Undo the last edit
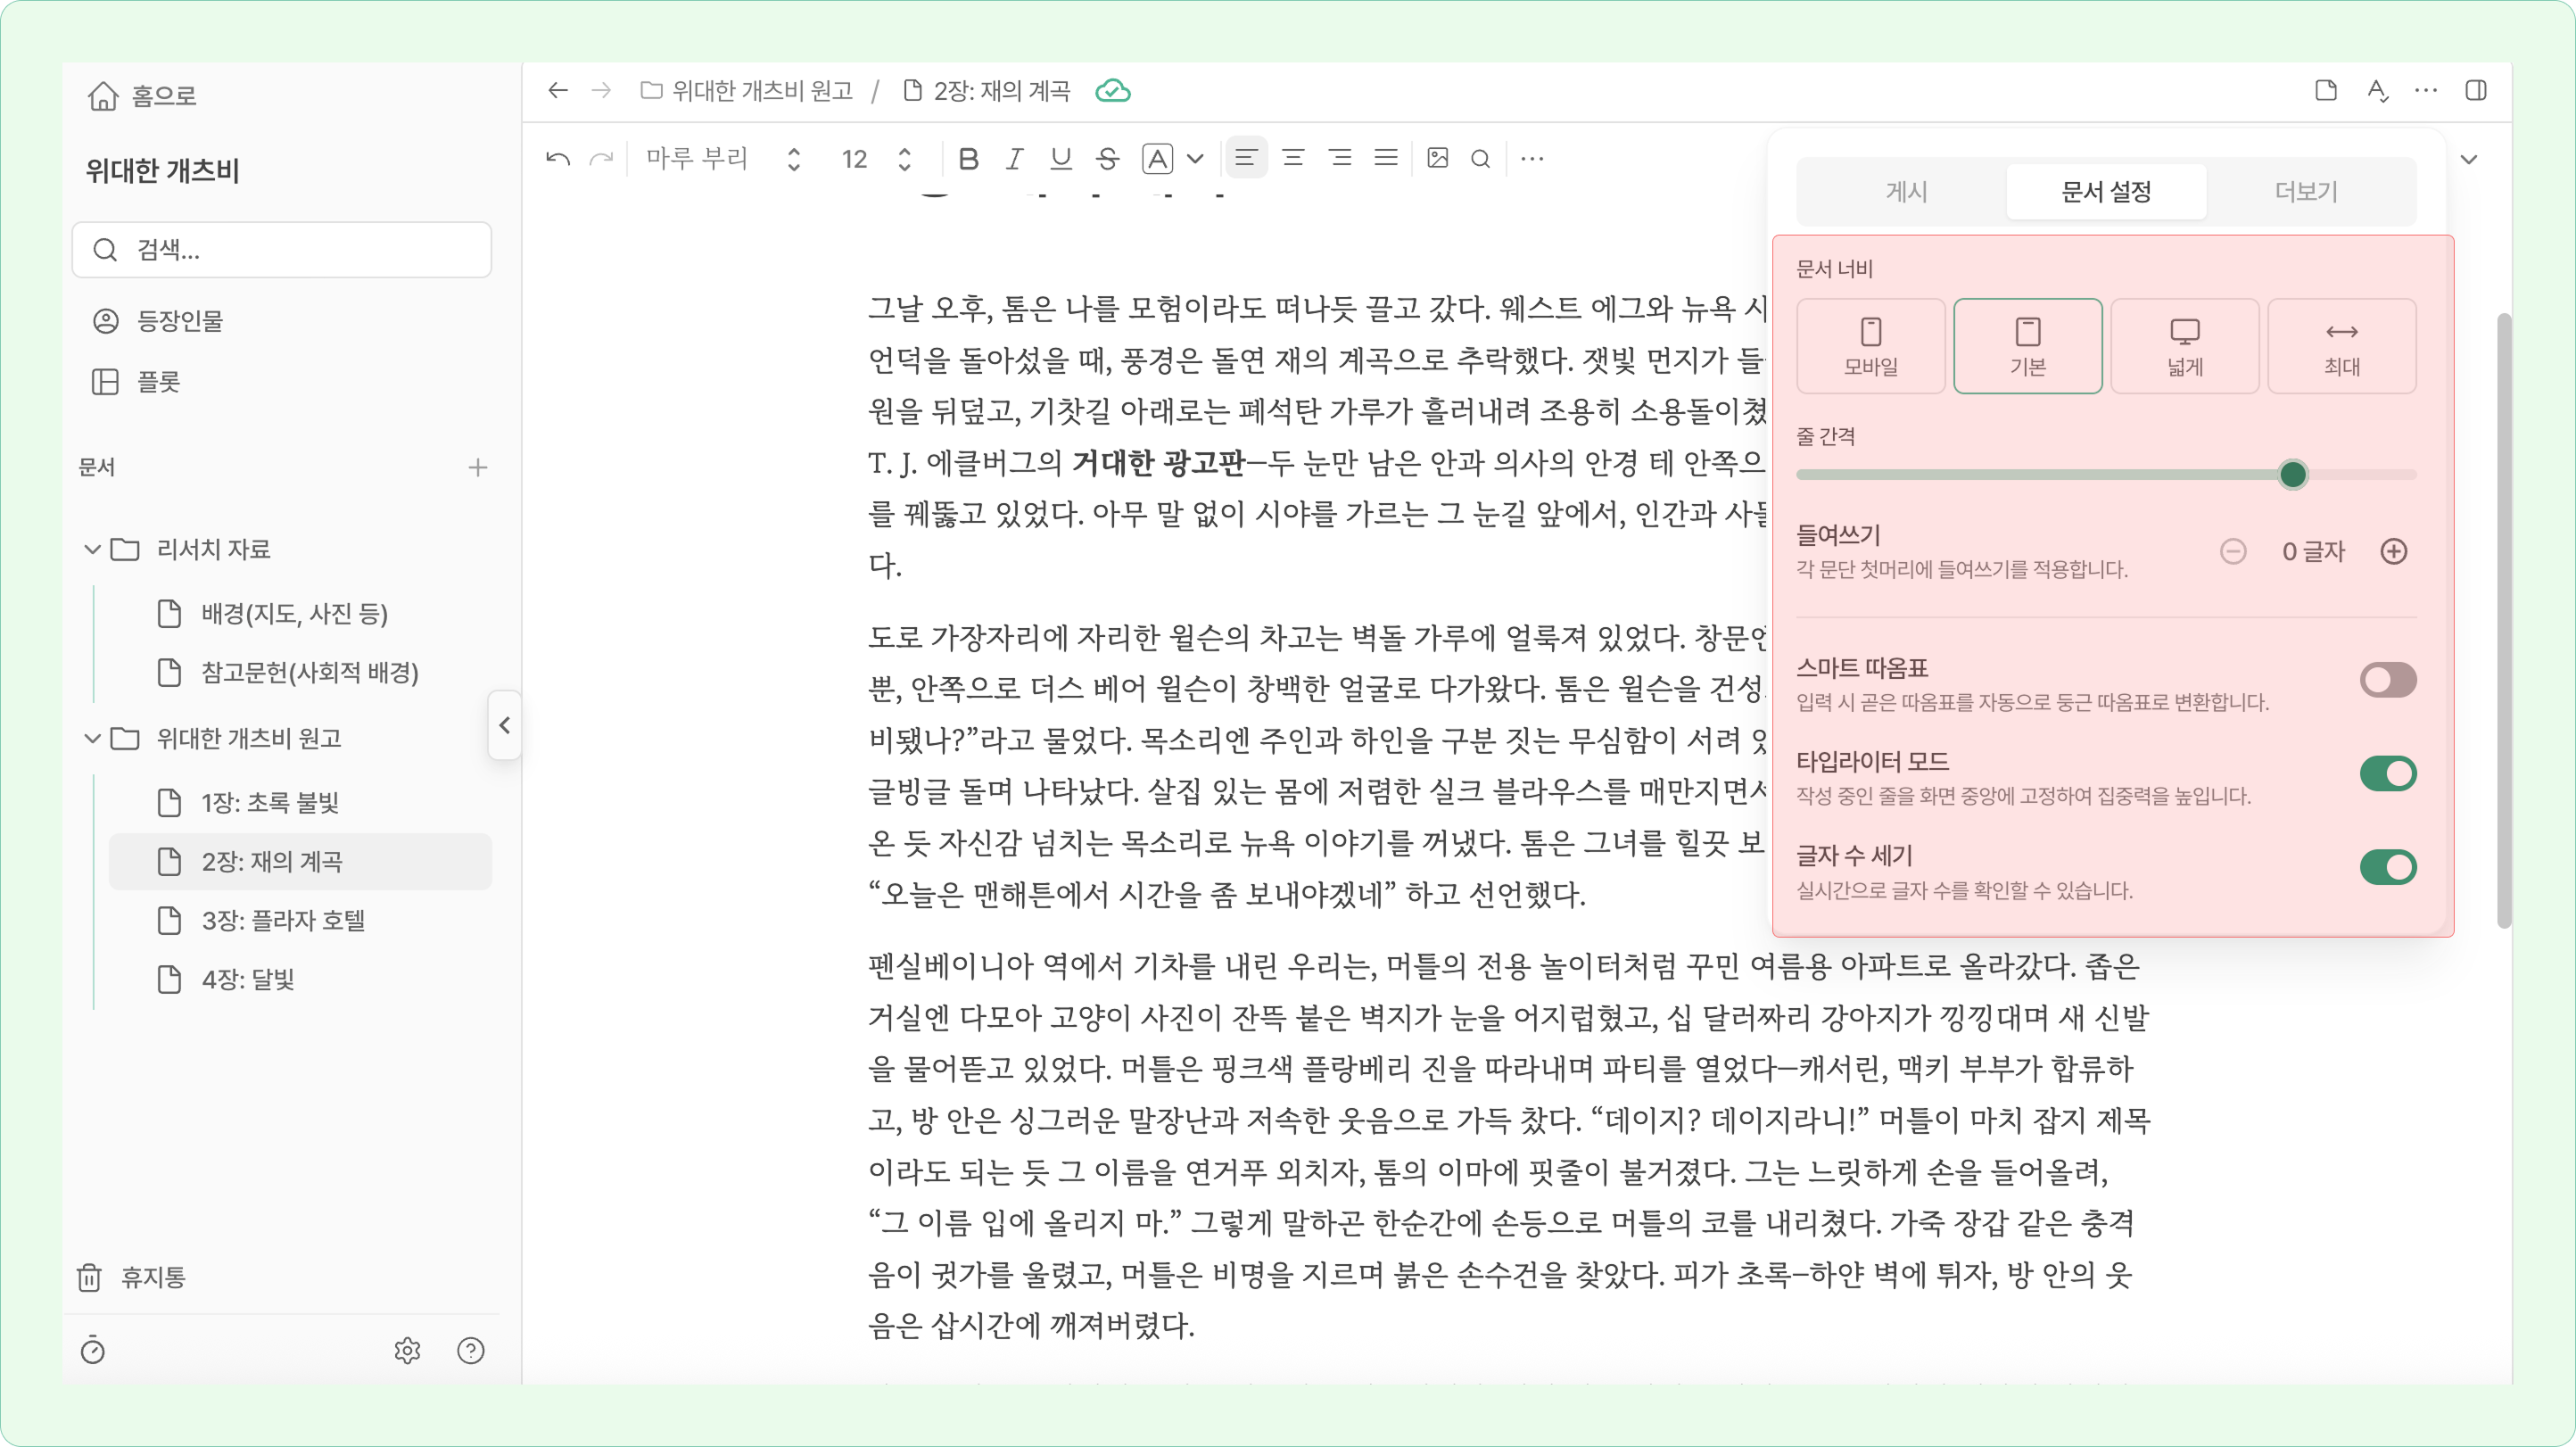This screenshot has width=2576, height=1447. pyautogui.click(x=558, y=158)
